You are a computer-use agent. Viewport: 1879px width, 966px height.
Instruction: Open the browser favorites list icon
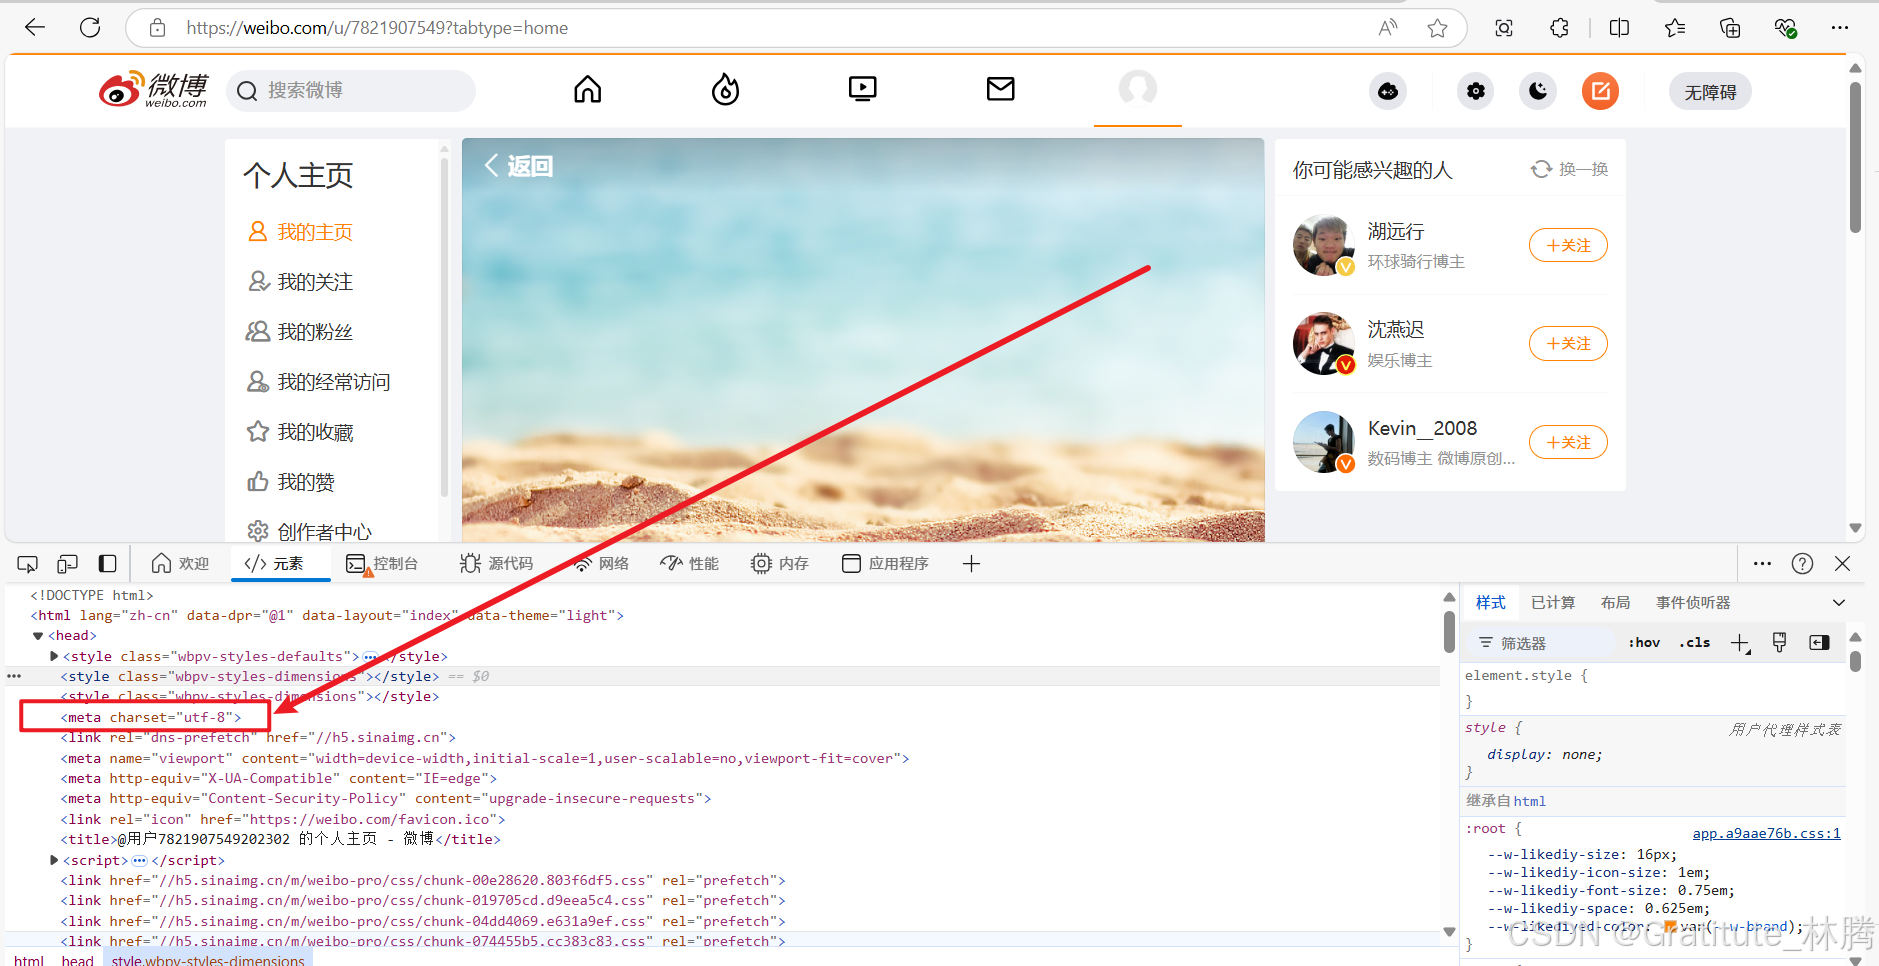coord(1675,28)
